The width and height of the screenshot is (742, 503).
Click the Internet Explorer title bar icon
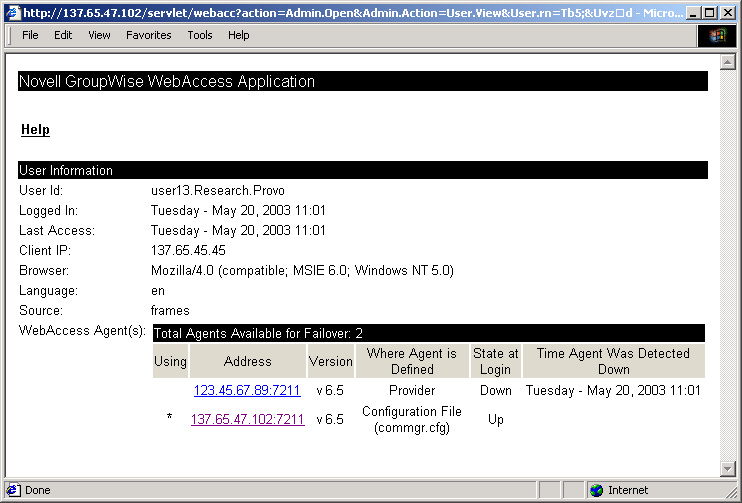pyautogui.click(x=12, y=13)
